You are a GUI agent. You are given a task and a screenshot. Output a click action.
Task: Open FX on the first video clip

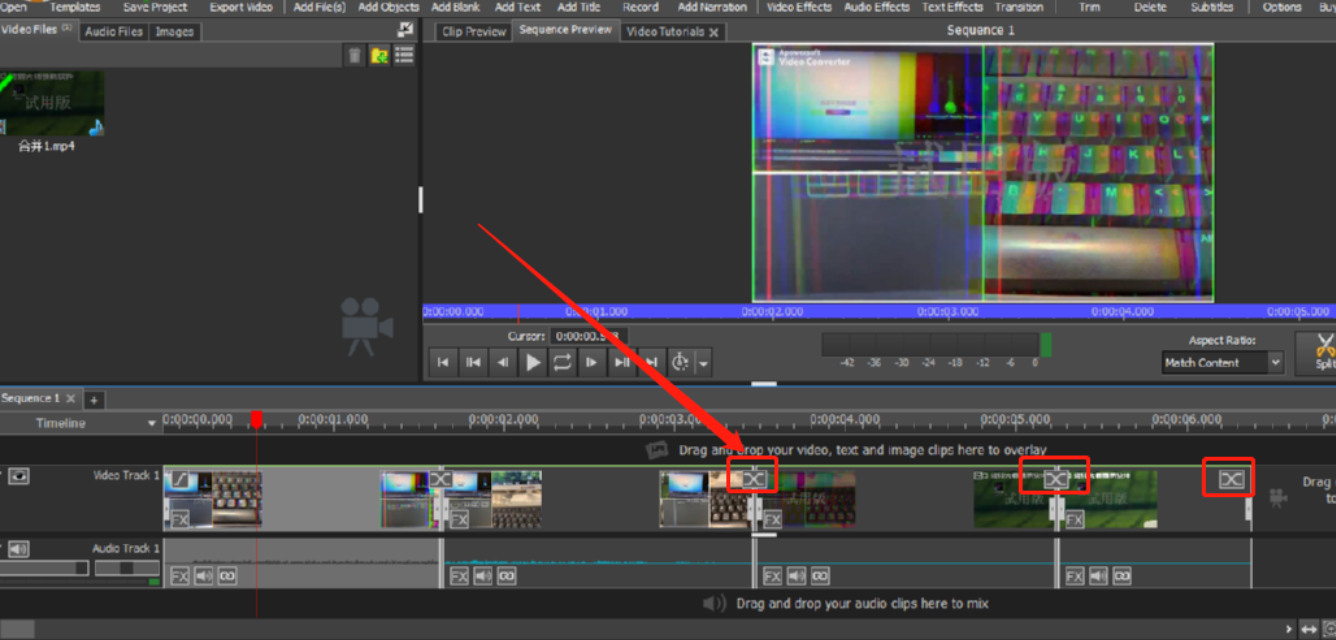point(180,519)
